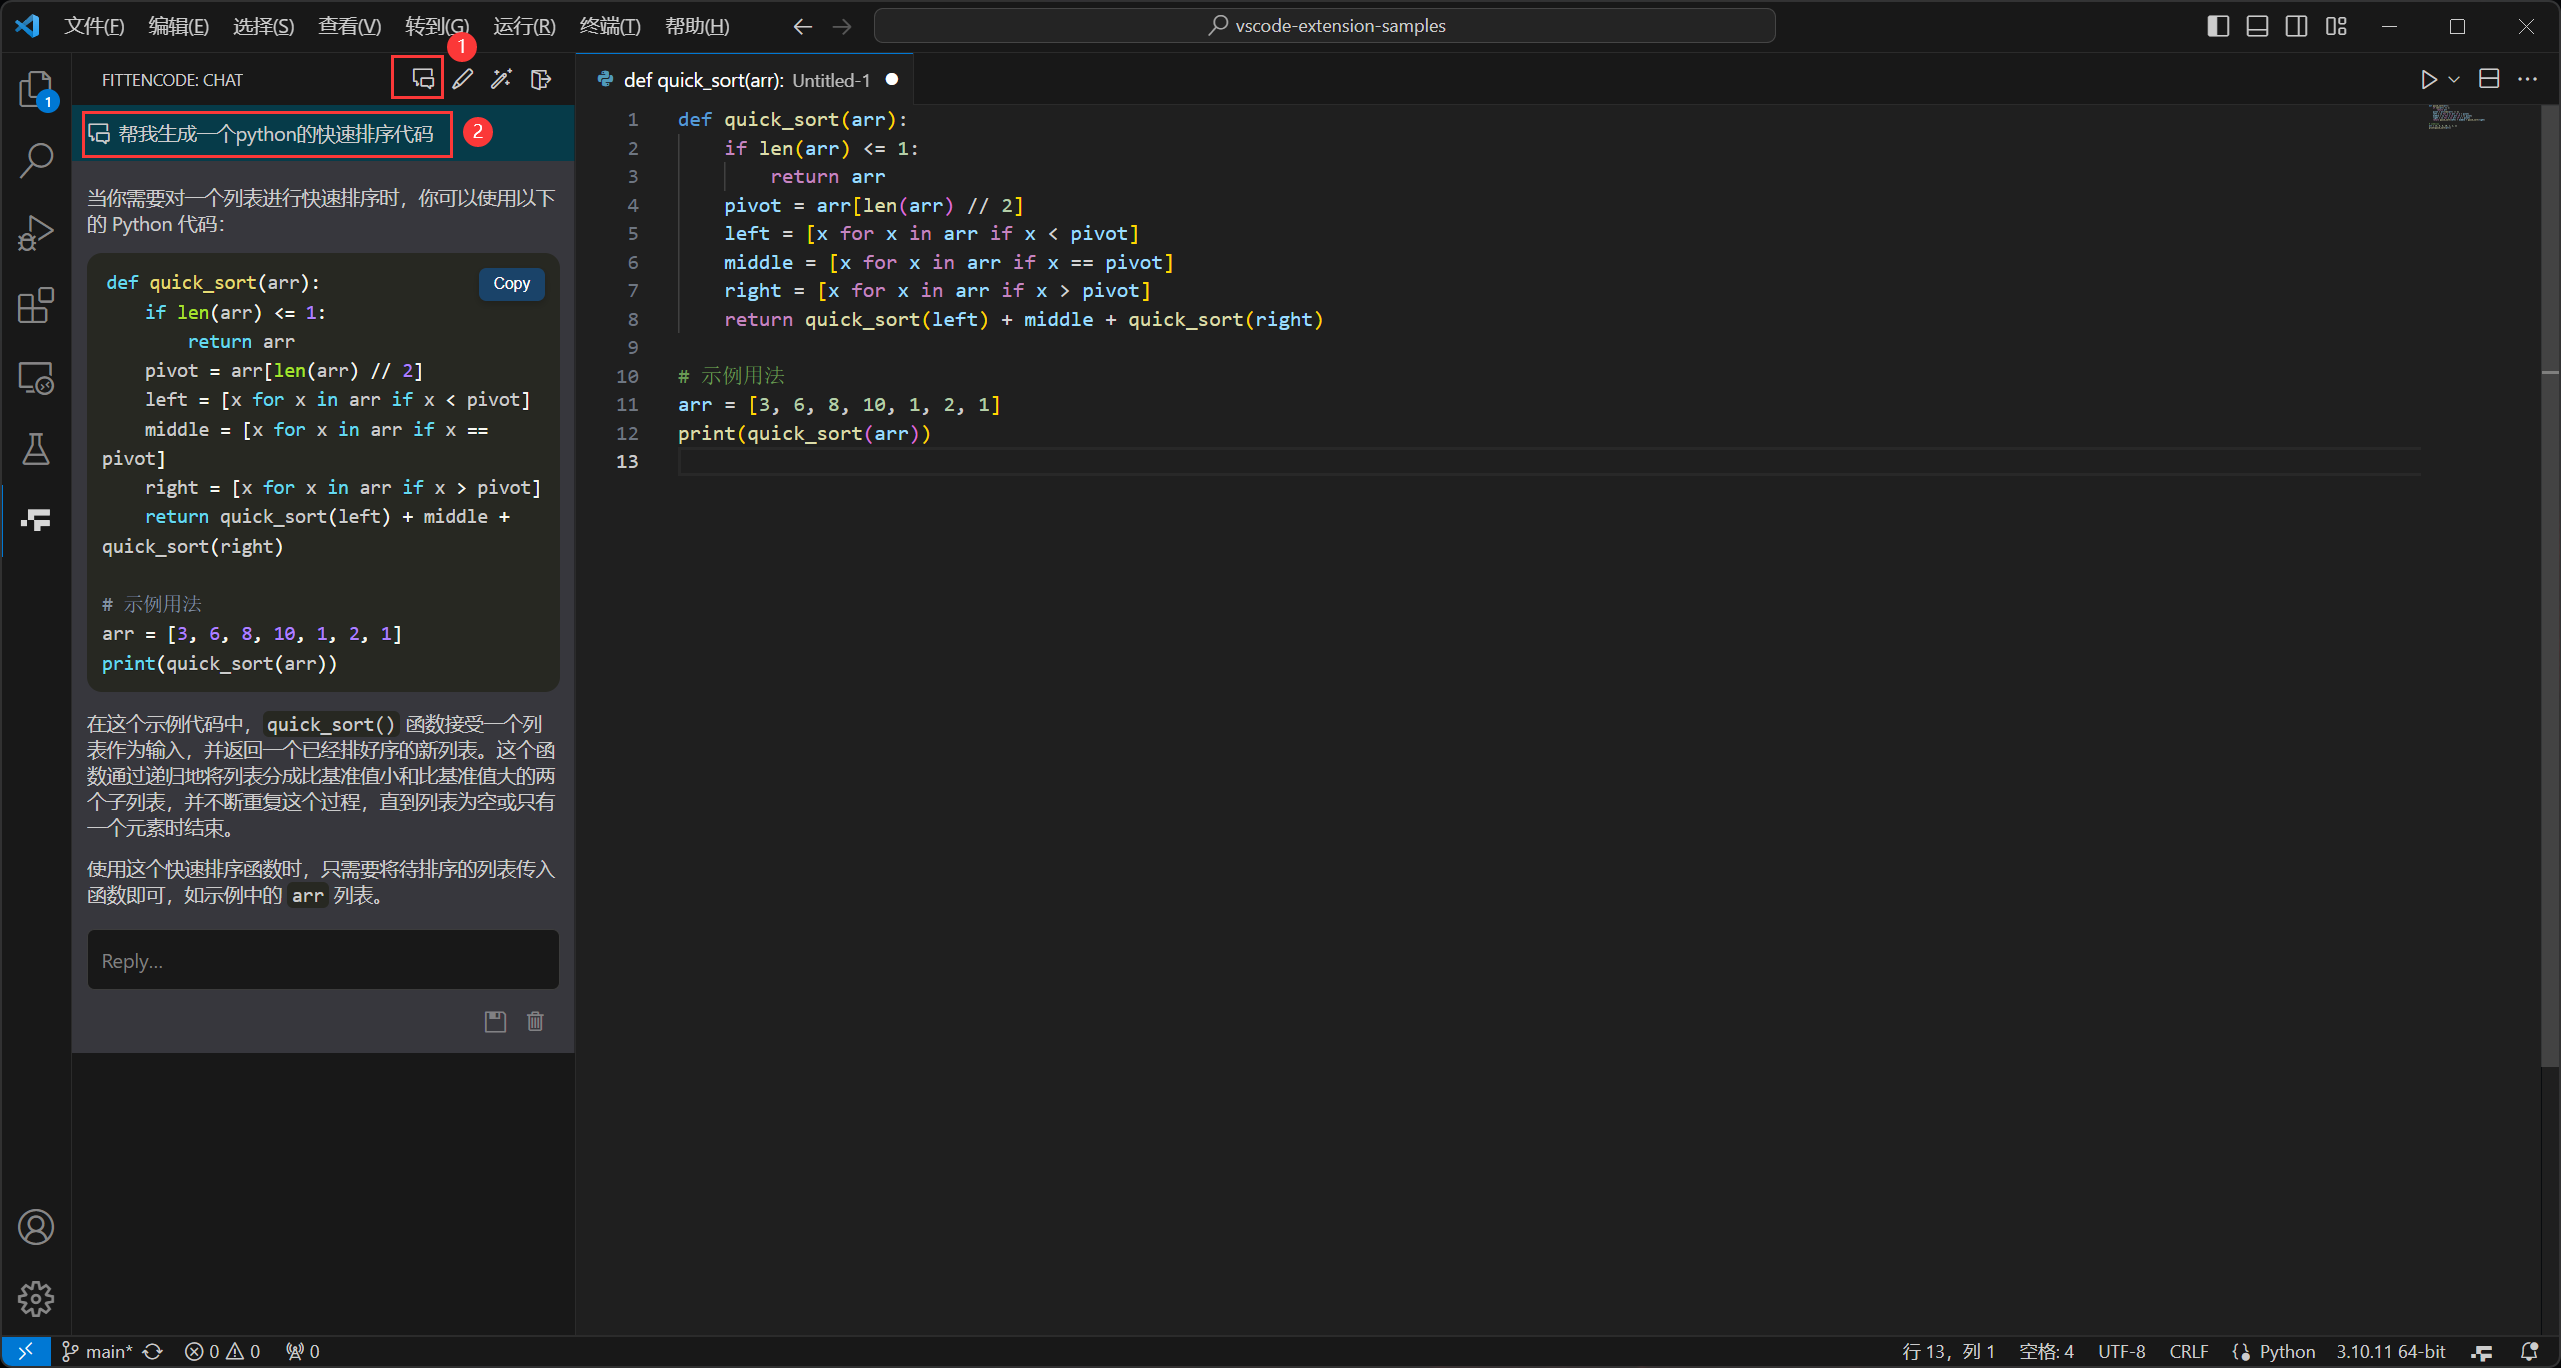Click the magic wand generate icon
Viewport: 2561px width, 1368px height.
click(x=501, y=79)
